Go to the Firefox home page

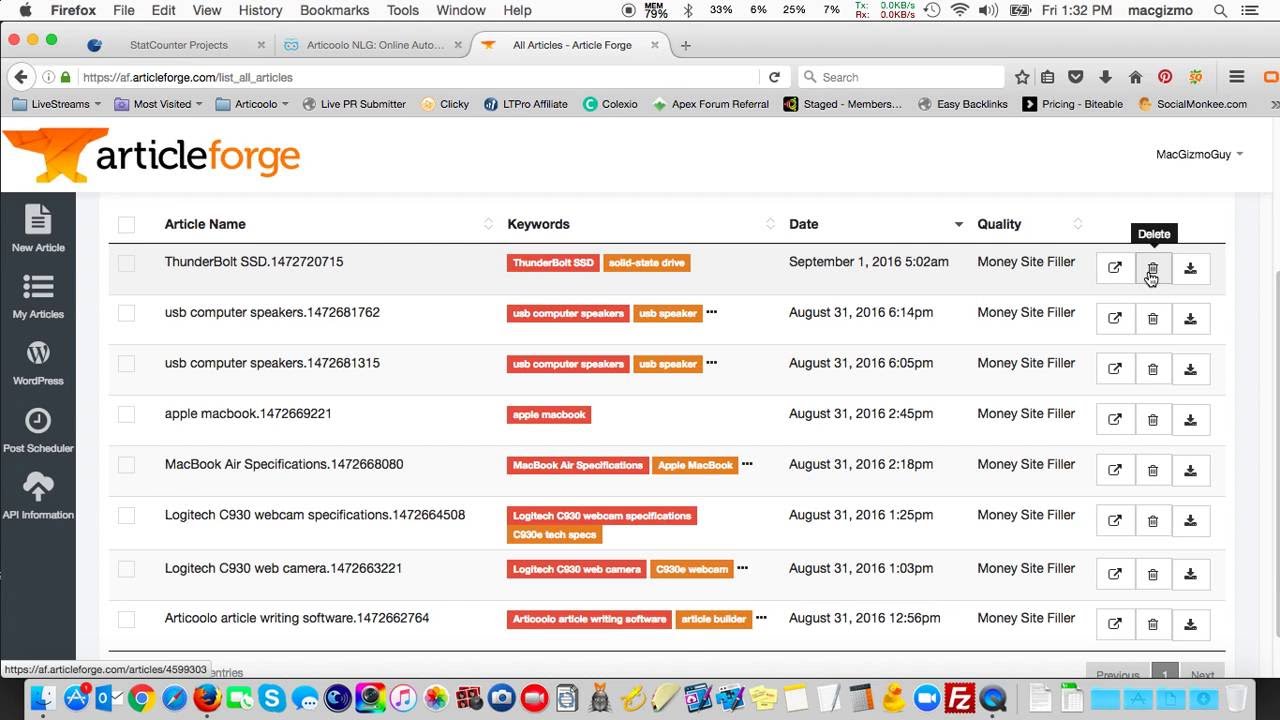[x=1135, y=77]
